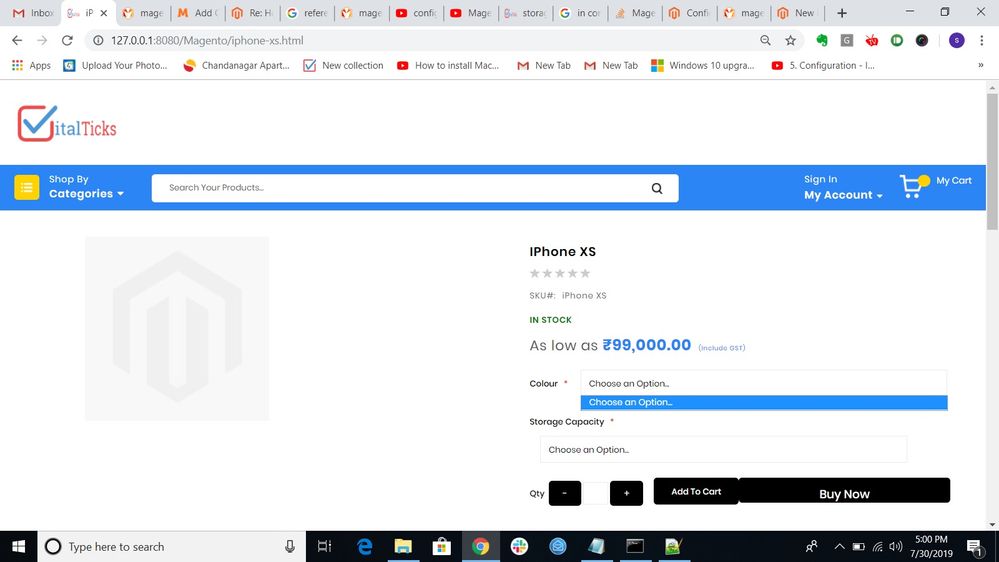This screenshot has height=562, width=999.
Task: Switch to the Inbox tab
Action: click(x=33, y=13)
